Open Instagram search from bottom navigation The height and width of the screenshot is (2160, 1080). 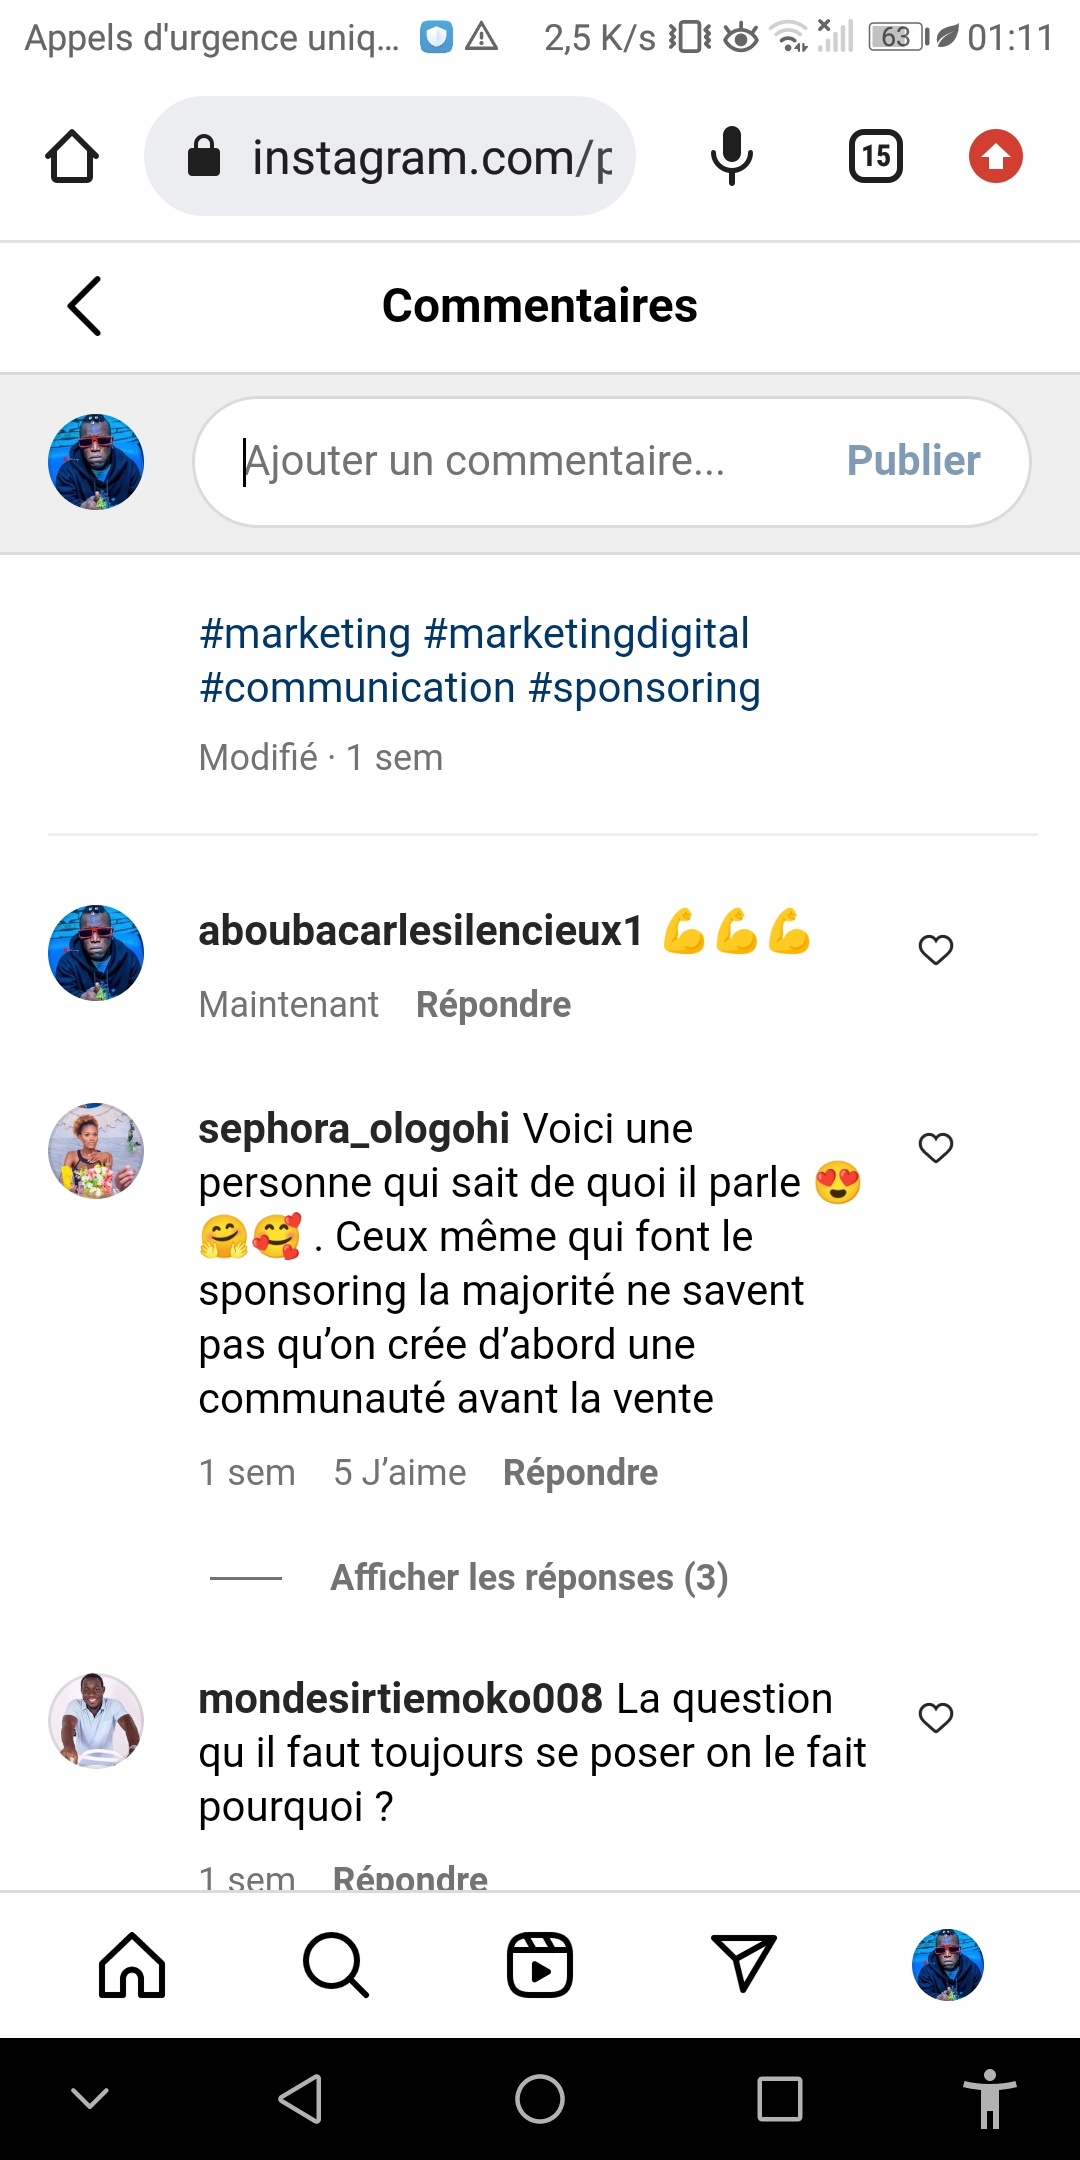click(x=335, y=1965)
